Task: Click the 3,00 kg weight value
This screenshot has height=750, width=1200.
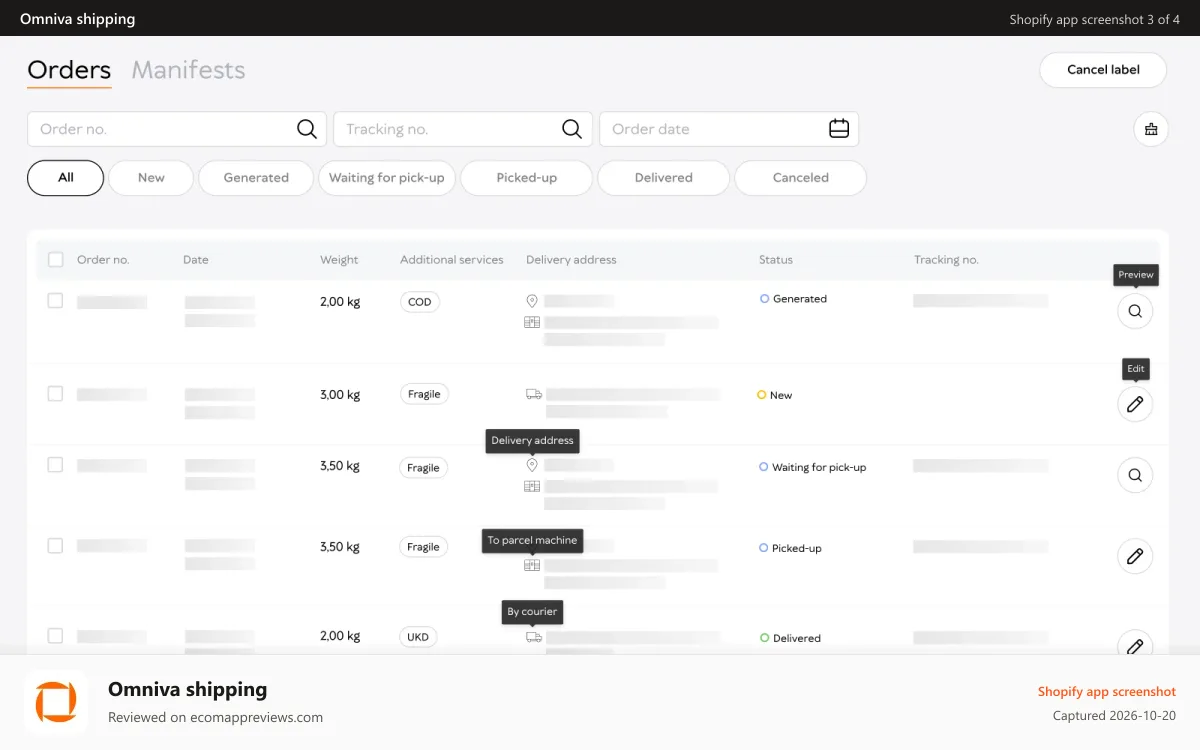Action: [x=340, y=395]
